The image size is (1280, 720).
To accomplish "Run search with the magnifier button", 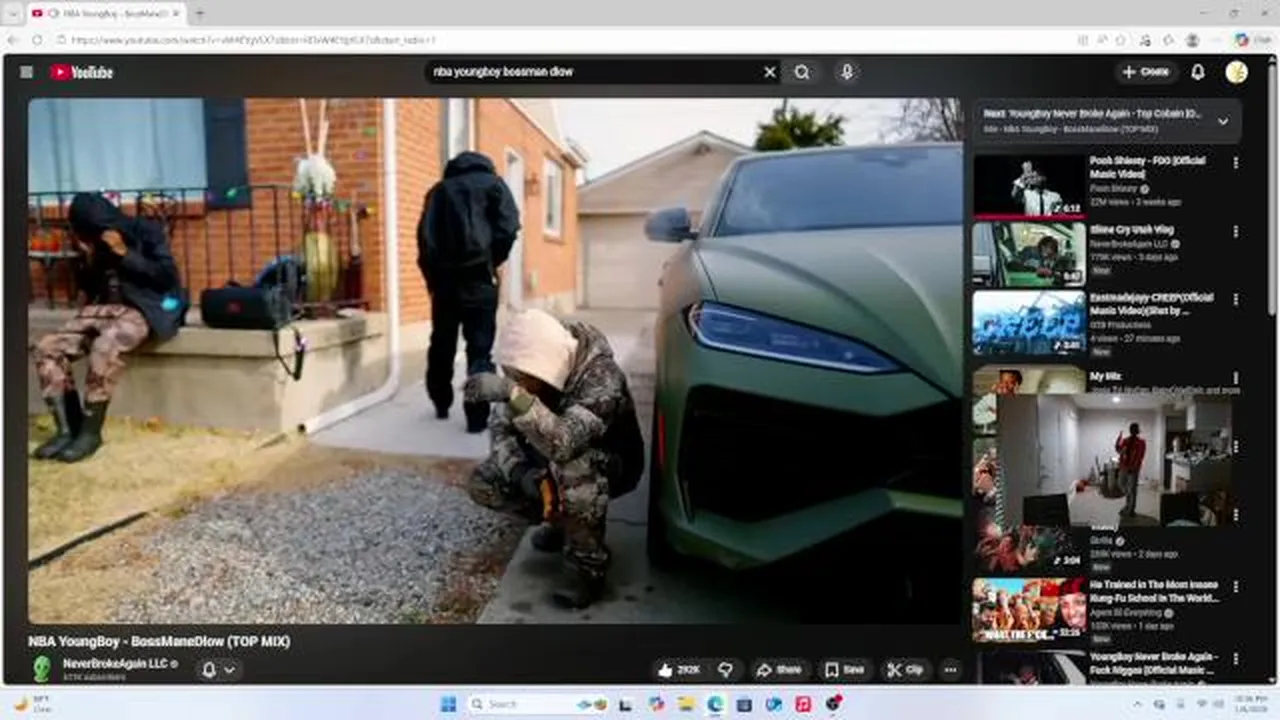I will click(x=802, y=72).
